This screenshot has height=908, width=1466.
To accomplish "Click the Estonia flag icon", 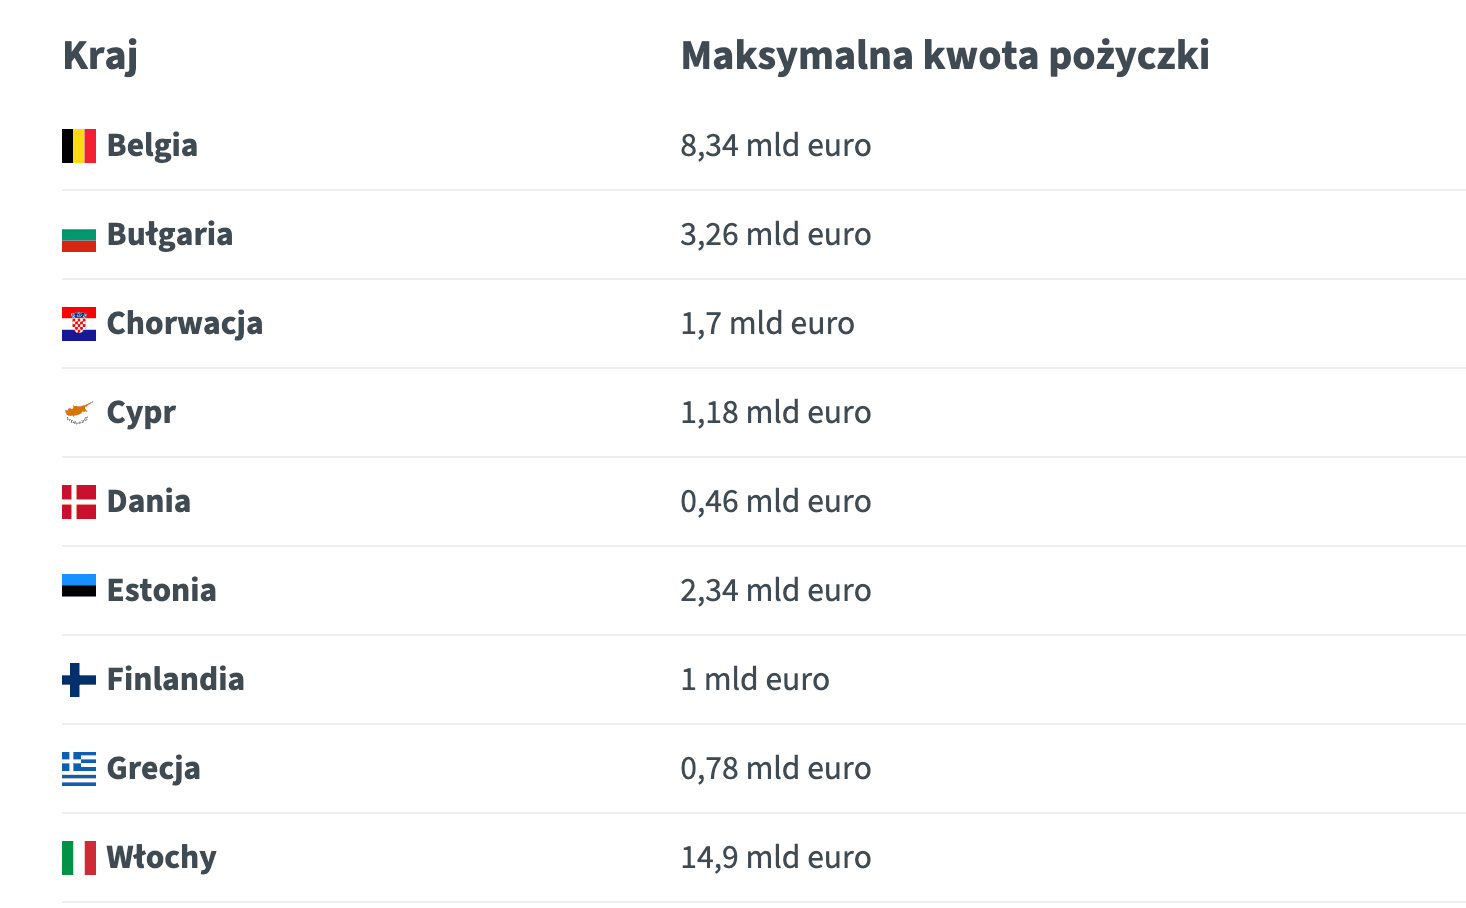I will (x=79, y=586).
